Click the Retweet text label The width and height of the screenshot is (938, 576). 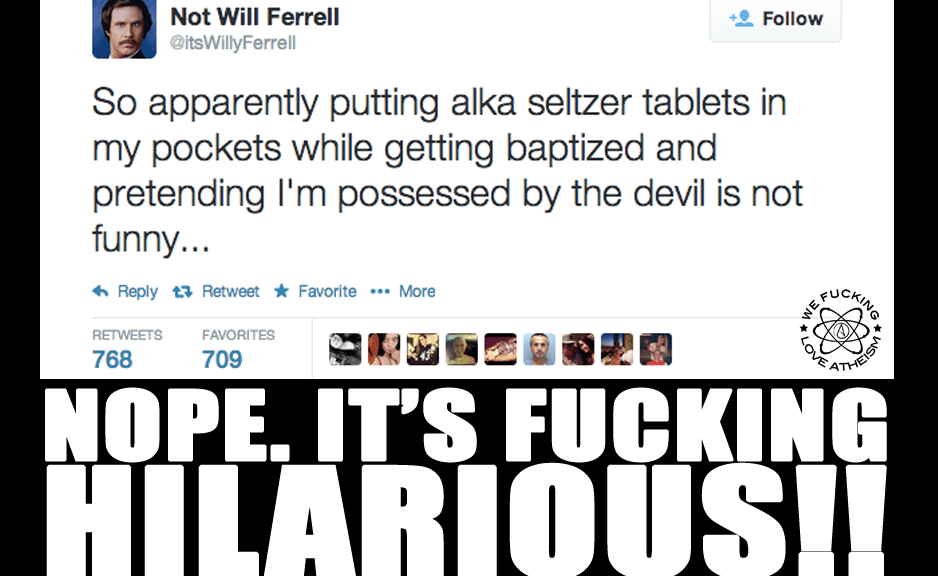(230, 292)
